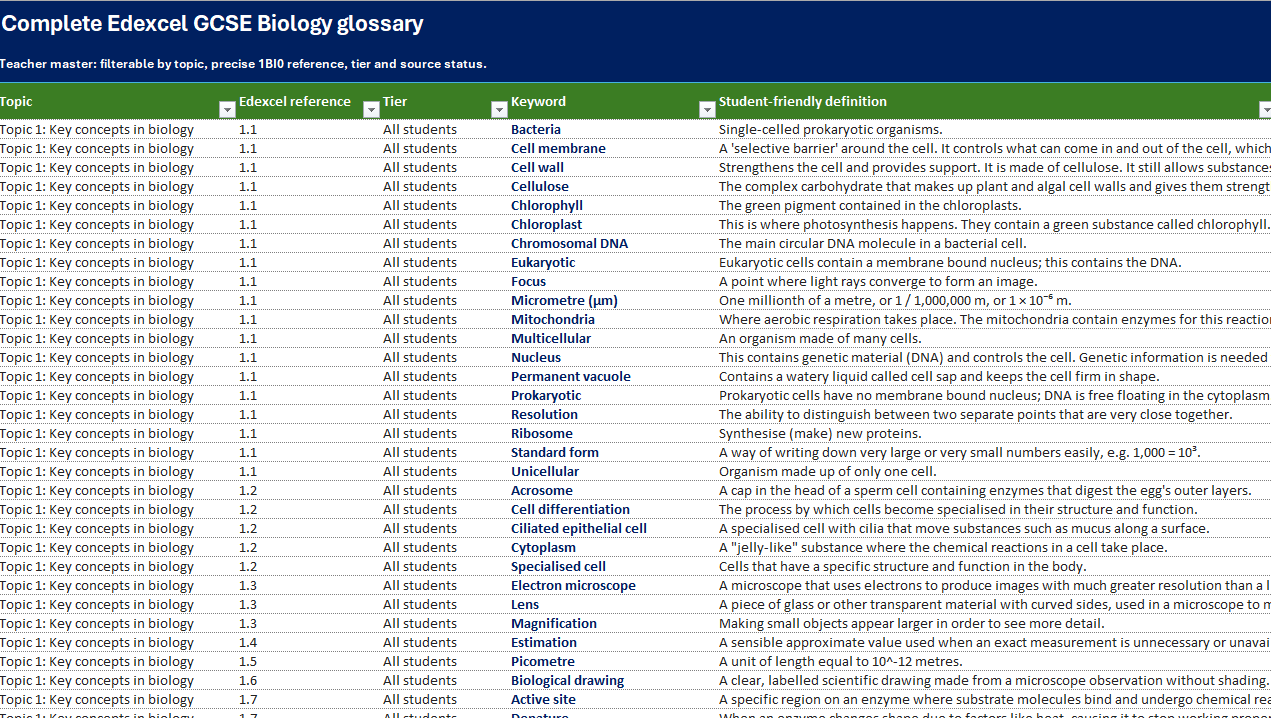Click 'All students' in the Active site row

pos(420,699)
